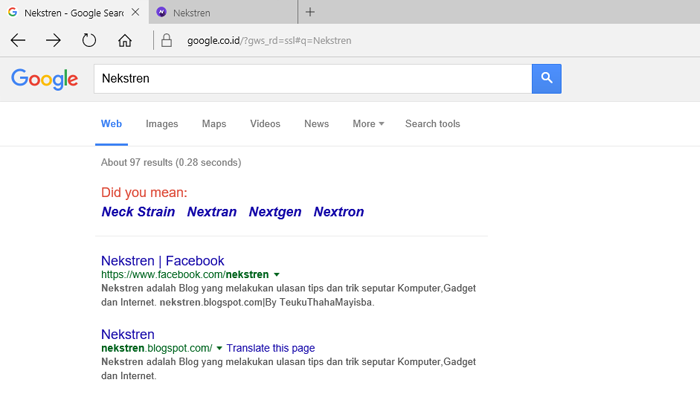
Task: Select the Web results tab
Action: [x=111, y=124]
